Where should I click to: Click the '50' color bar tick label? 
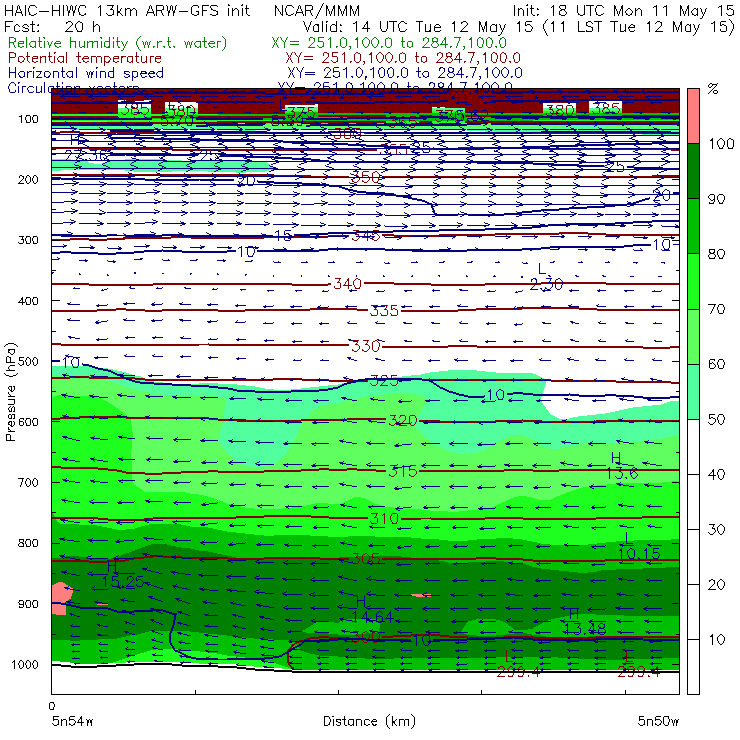717,420
